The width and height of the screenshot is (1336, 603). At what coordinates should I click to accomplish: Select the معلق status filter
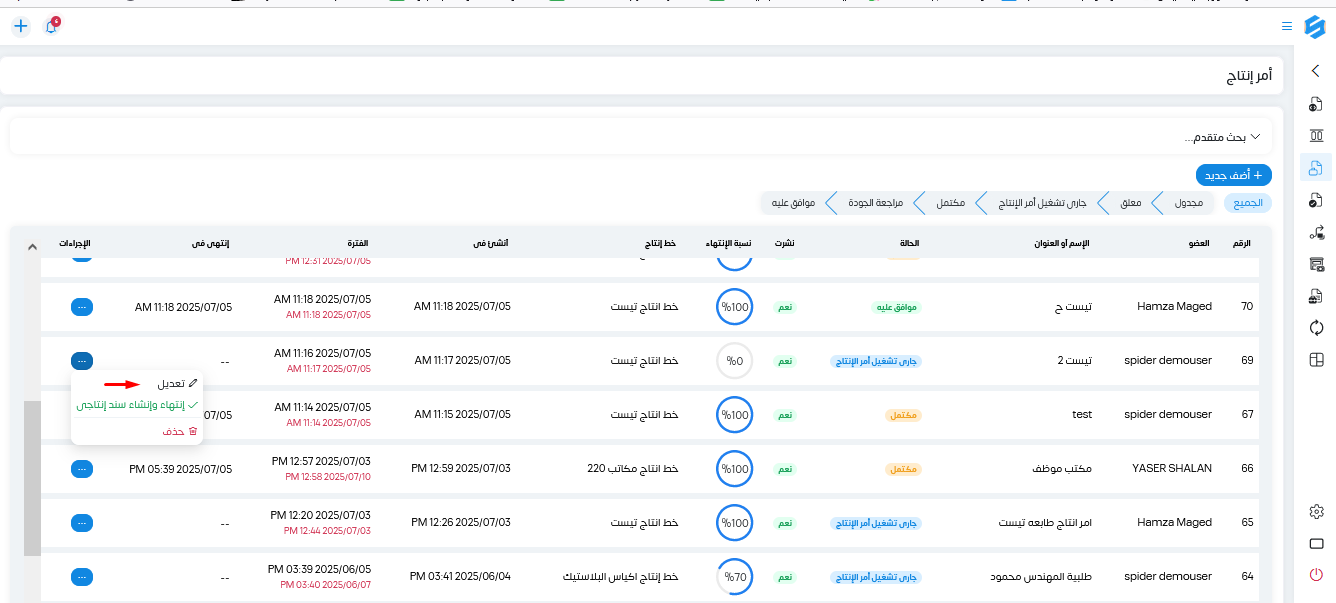[x=1130, y=203]
